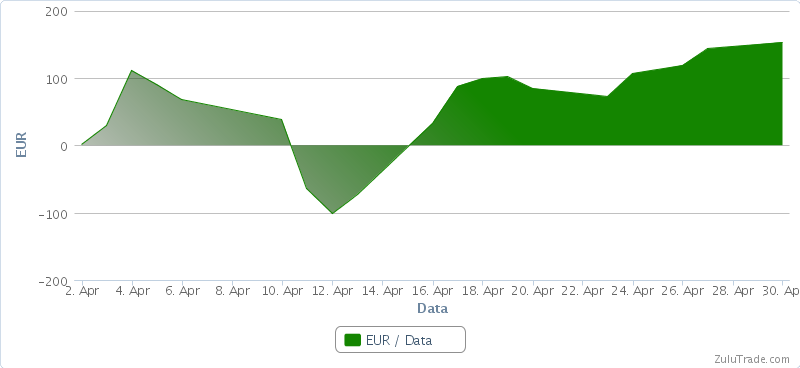Open the ZuluTrade.com credits link

pos(752,359)
